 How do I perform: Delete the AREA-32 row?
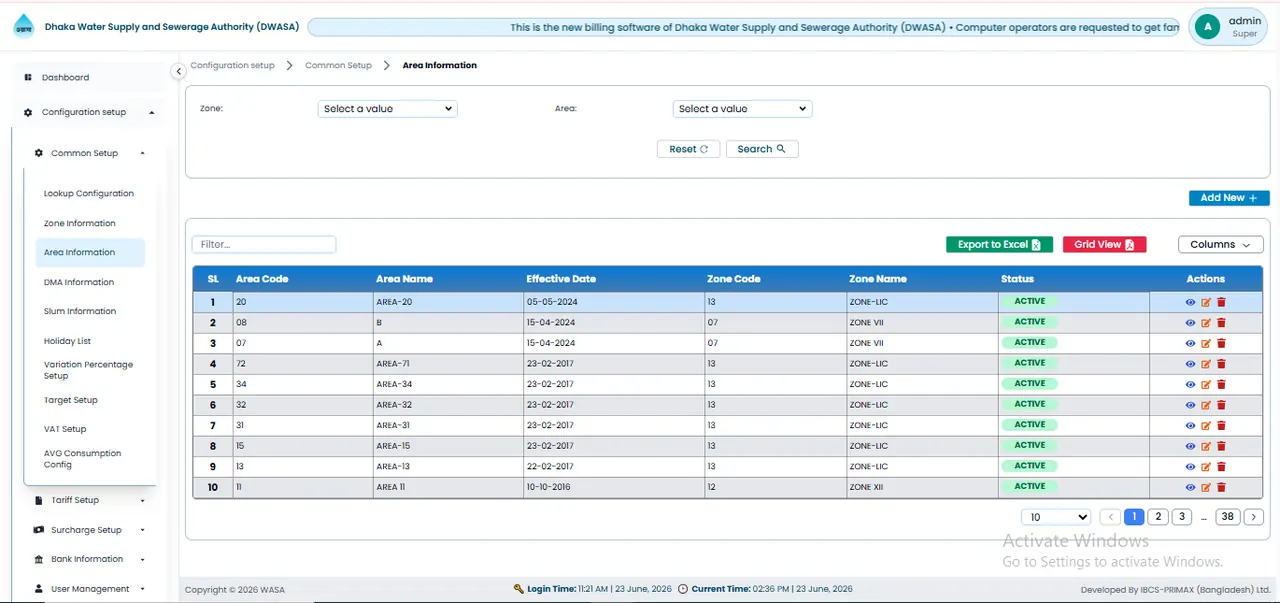1221,405
